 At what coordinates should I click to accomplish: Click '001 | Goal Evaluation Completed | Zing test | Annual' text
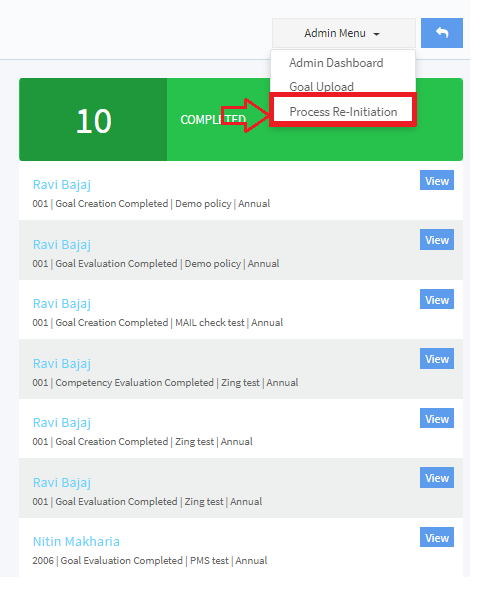pyautogui.click(x=147, y=502)
